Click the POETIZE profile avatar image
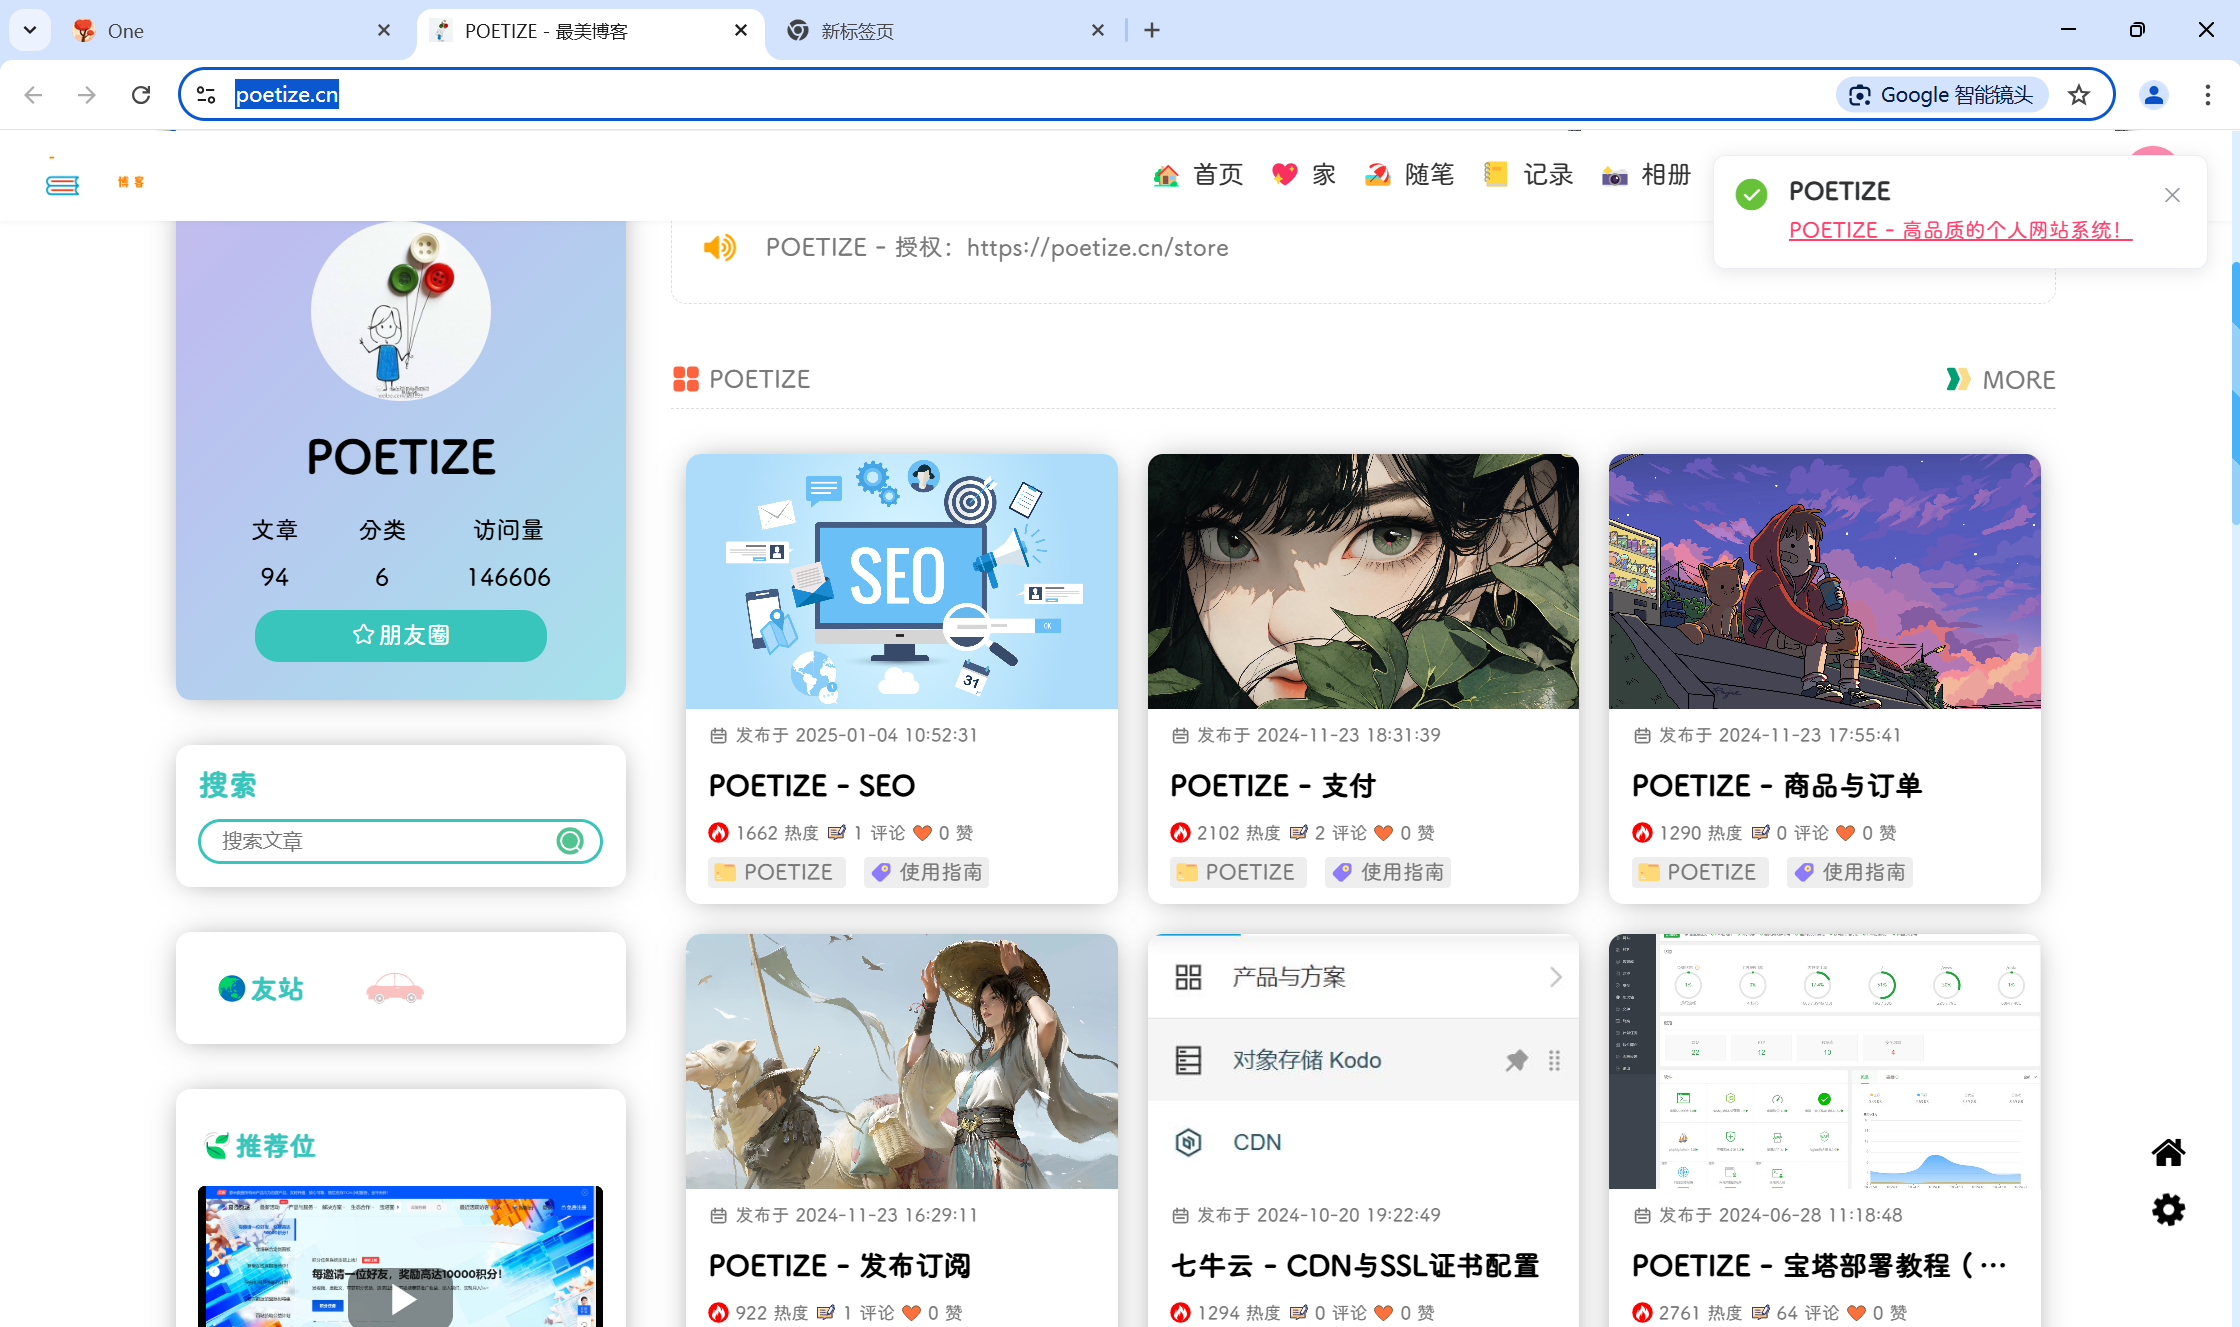The height and width of the screenshot is (1327, 2240). [401, 311]
